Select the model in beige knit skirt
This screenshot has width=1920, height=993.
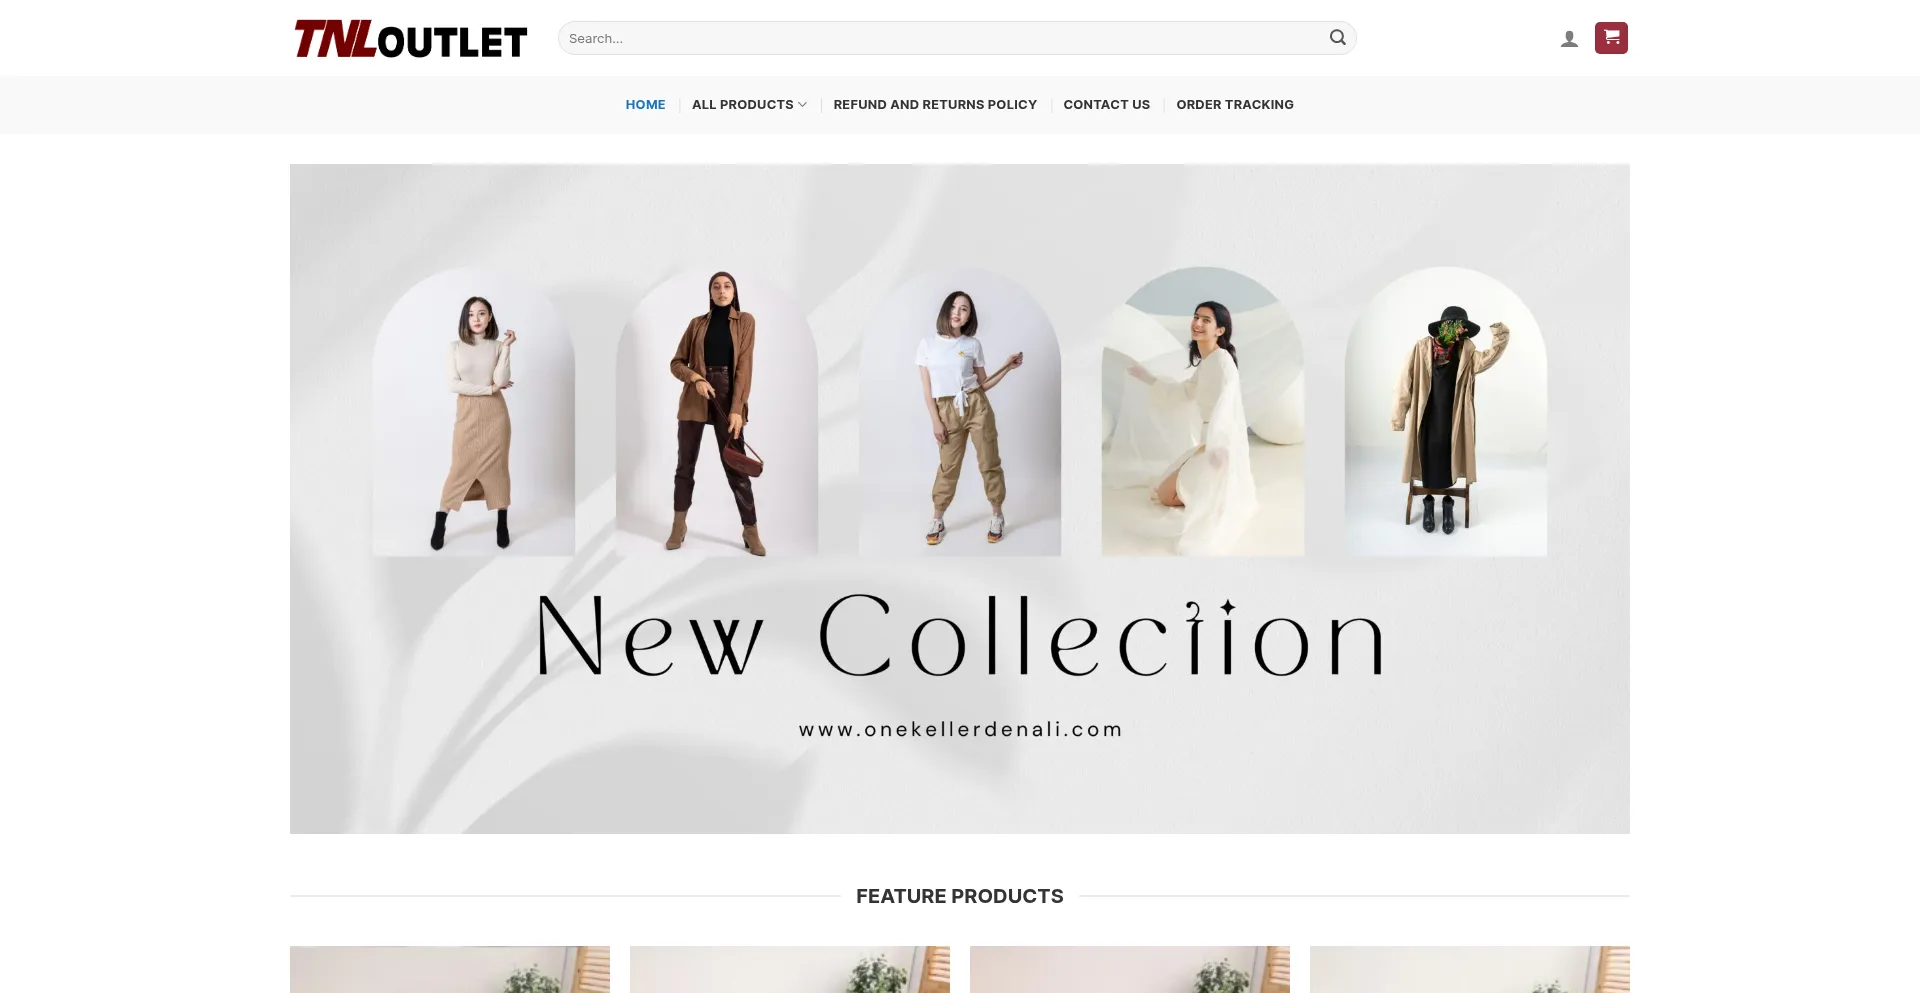click(474, 412)
